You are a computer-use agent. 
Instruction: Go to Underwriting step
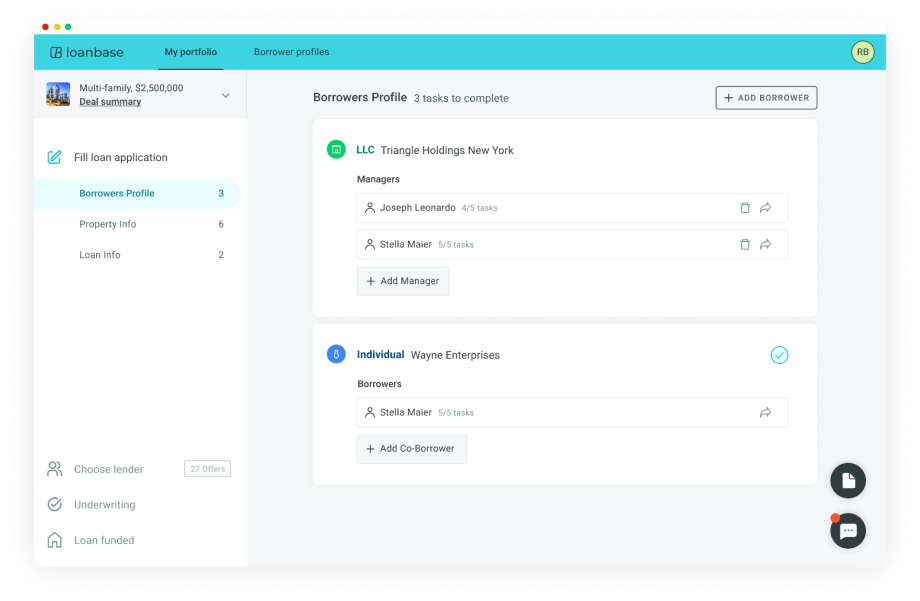[x=104, y=505]
